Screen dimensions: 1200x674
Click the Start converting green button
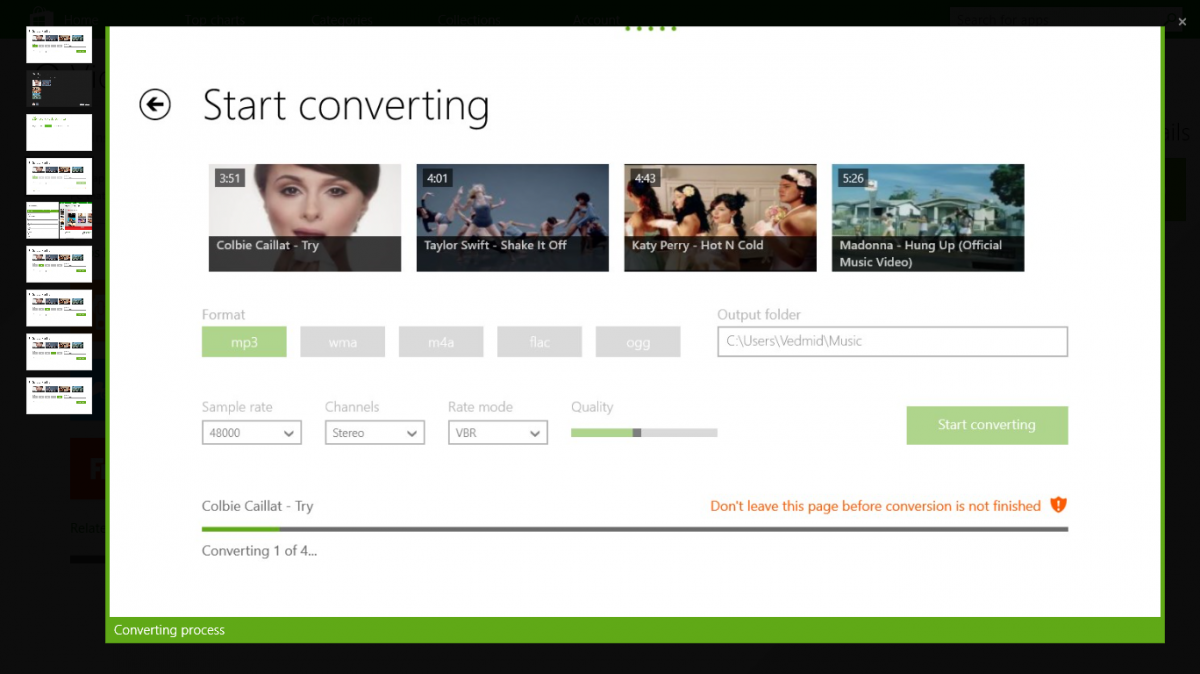987,425
